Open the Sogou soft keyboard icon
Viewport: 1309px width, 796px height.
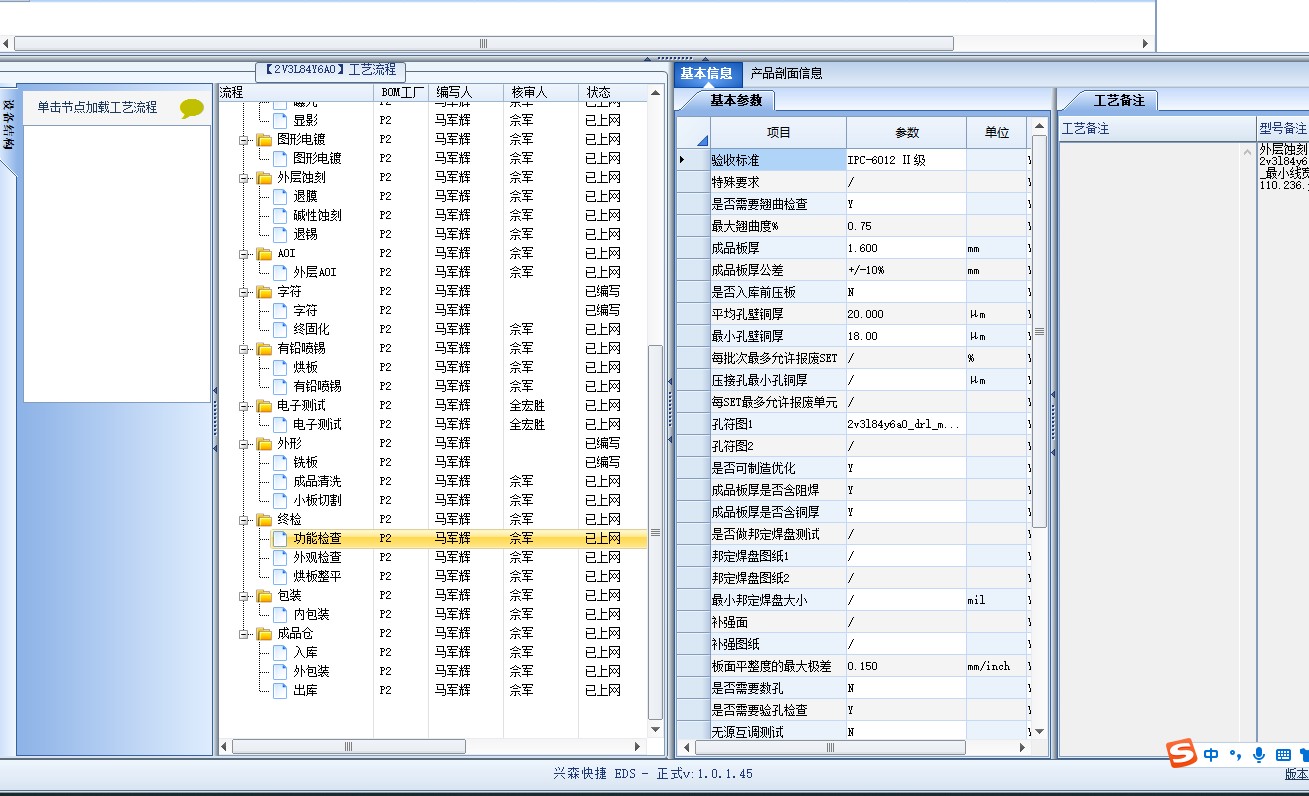point(1283,755)
